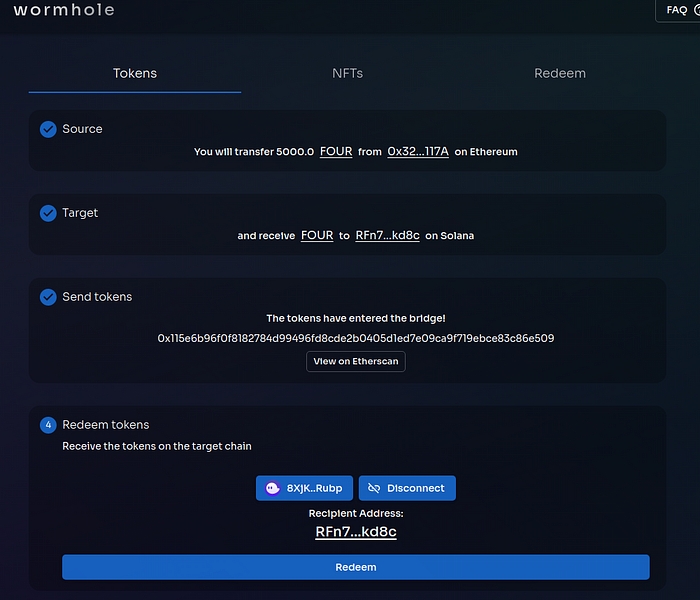
Task: Click the unlink icon on Disconnect button
Action: 374,488
